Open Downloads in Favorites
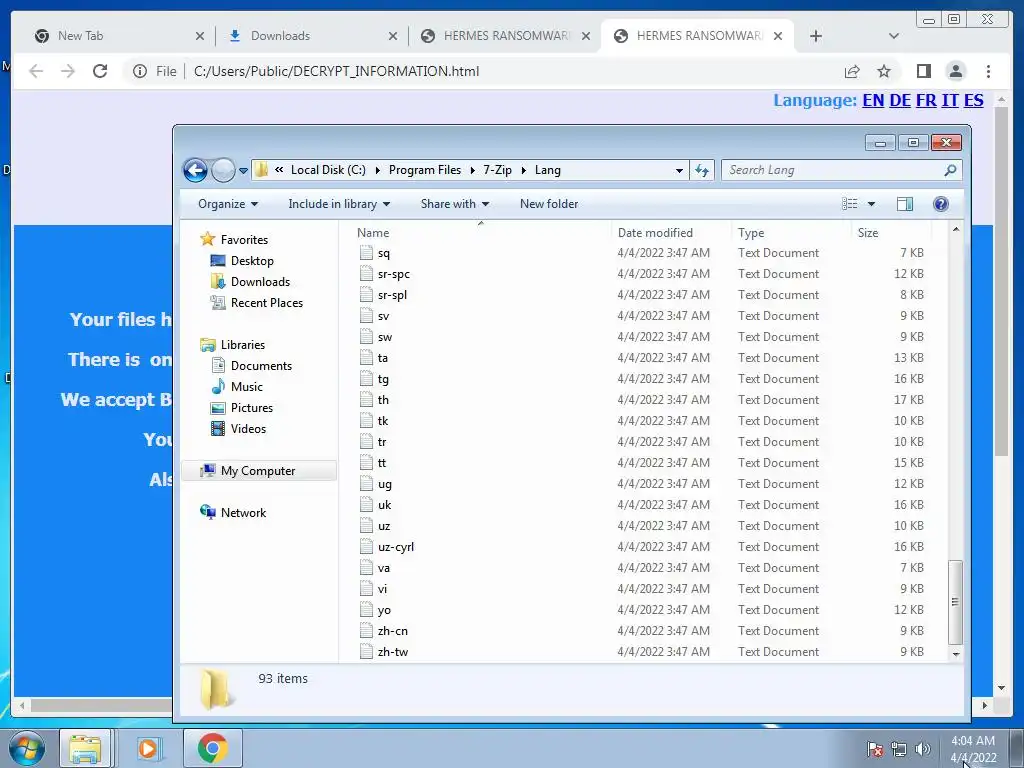The width and height of the screenshot is (1024, 768). coord(260,281)
